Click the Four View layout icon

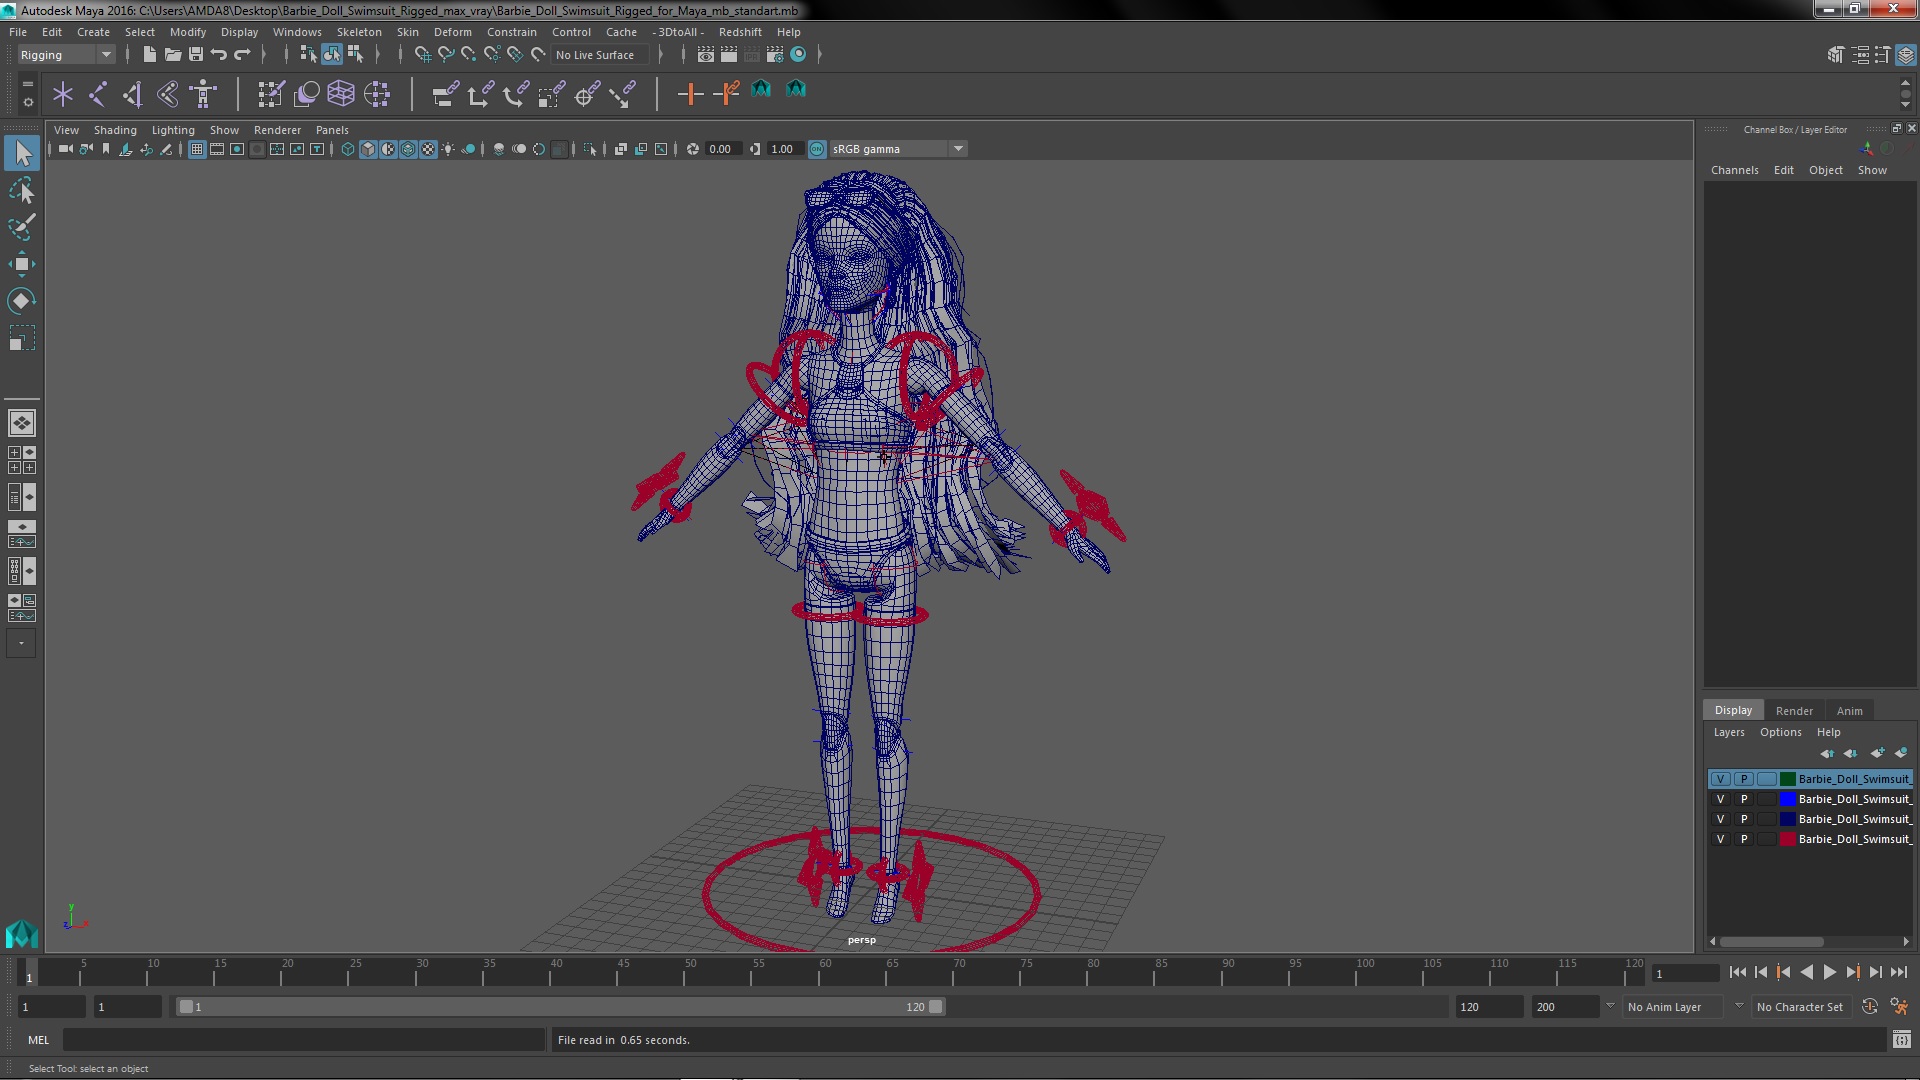click(21, 460)
